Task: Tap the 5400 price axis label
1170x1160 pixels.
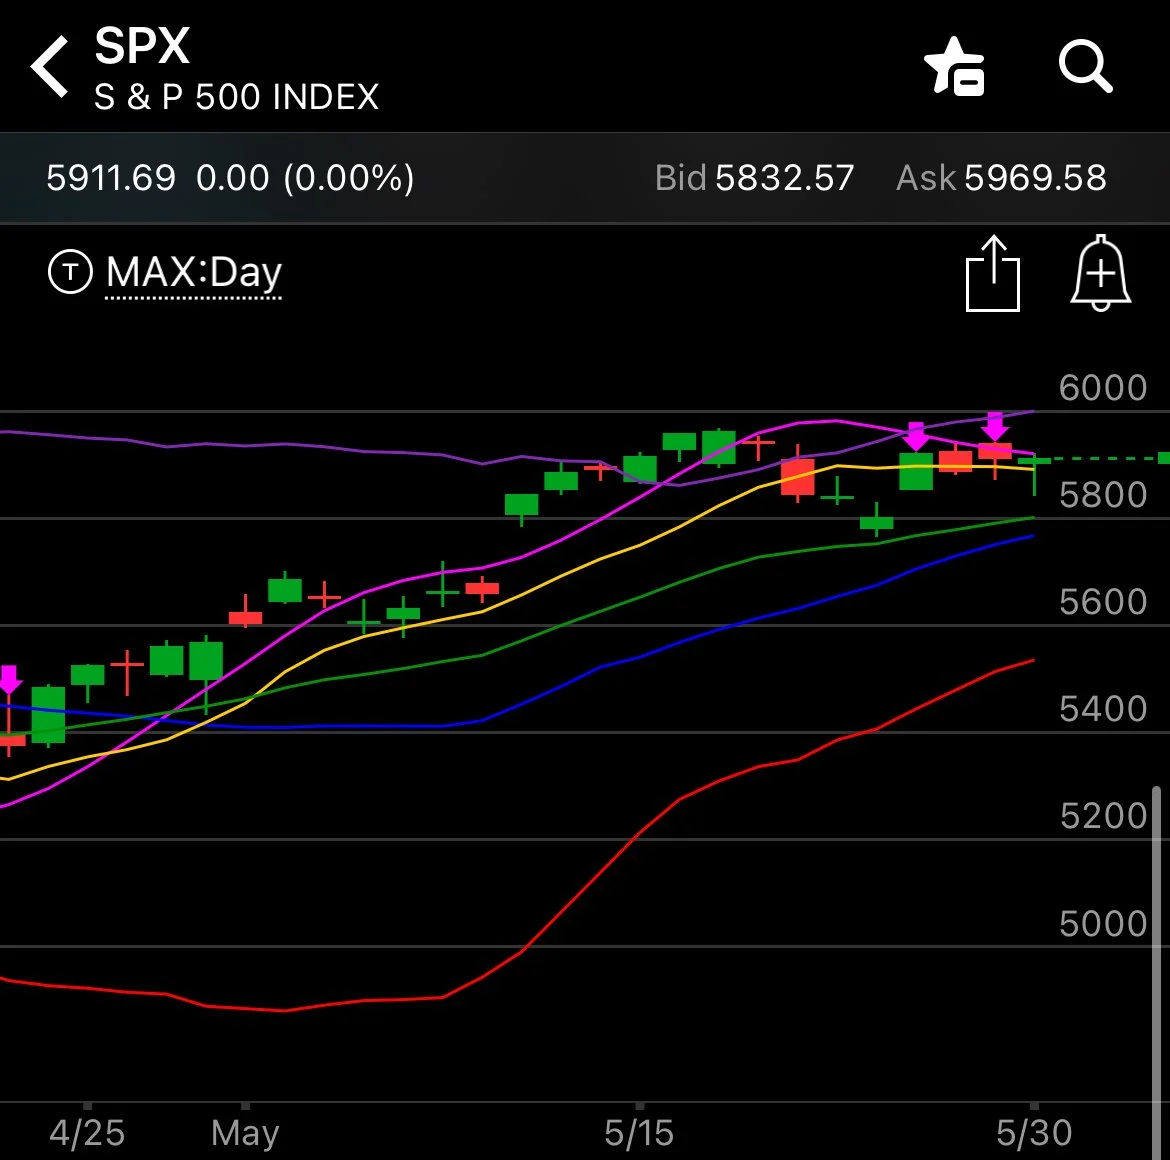Action: (x=1103, y=709)
